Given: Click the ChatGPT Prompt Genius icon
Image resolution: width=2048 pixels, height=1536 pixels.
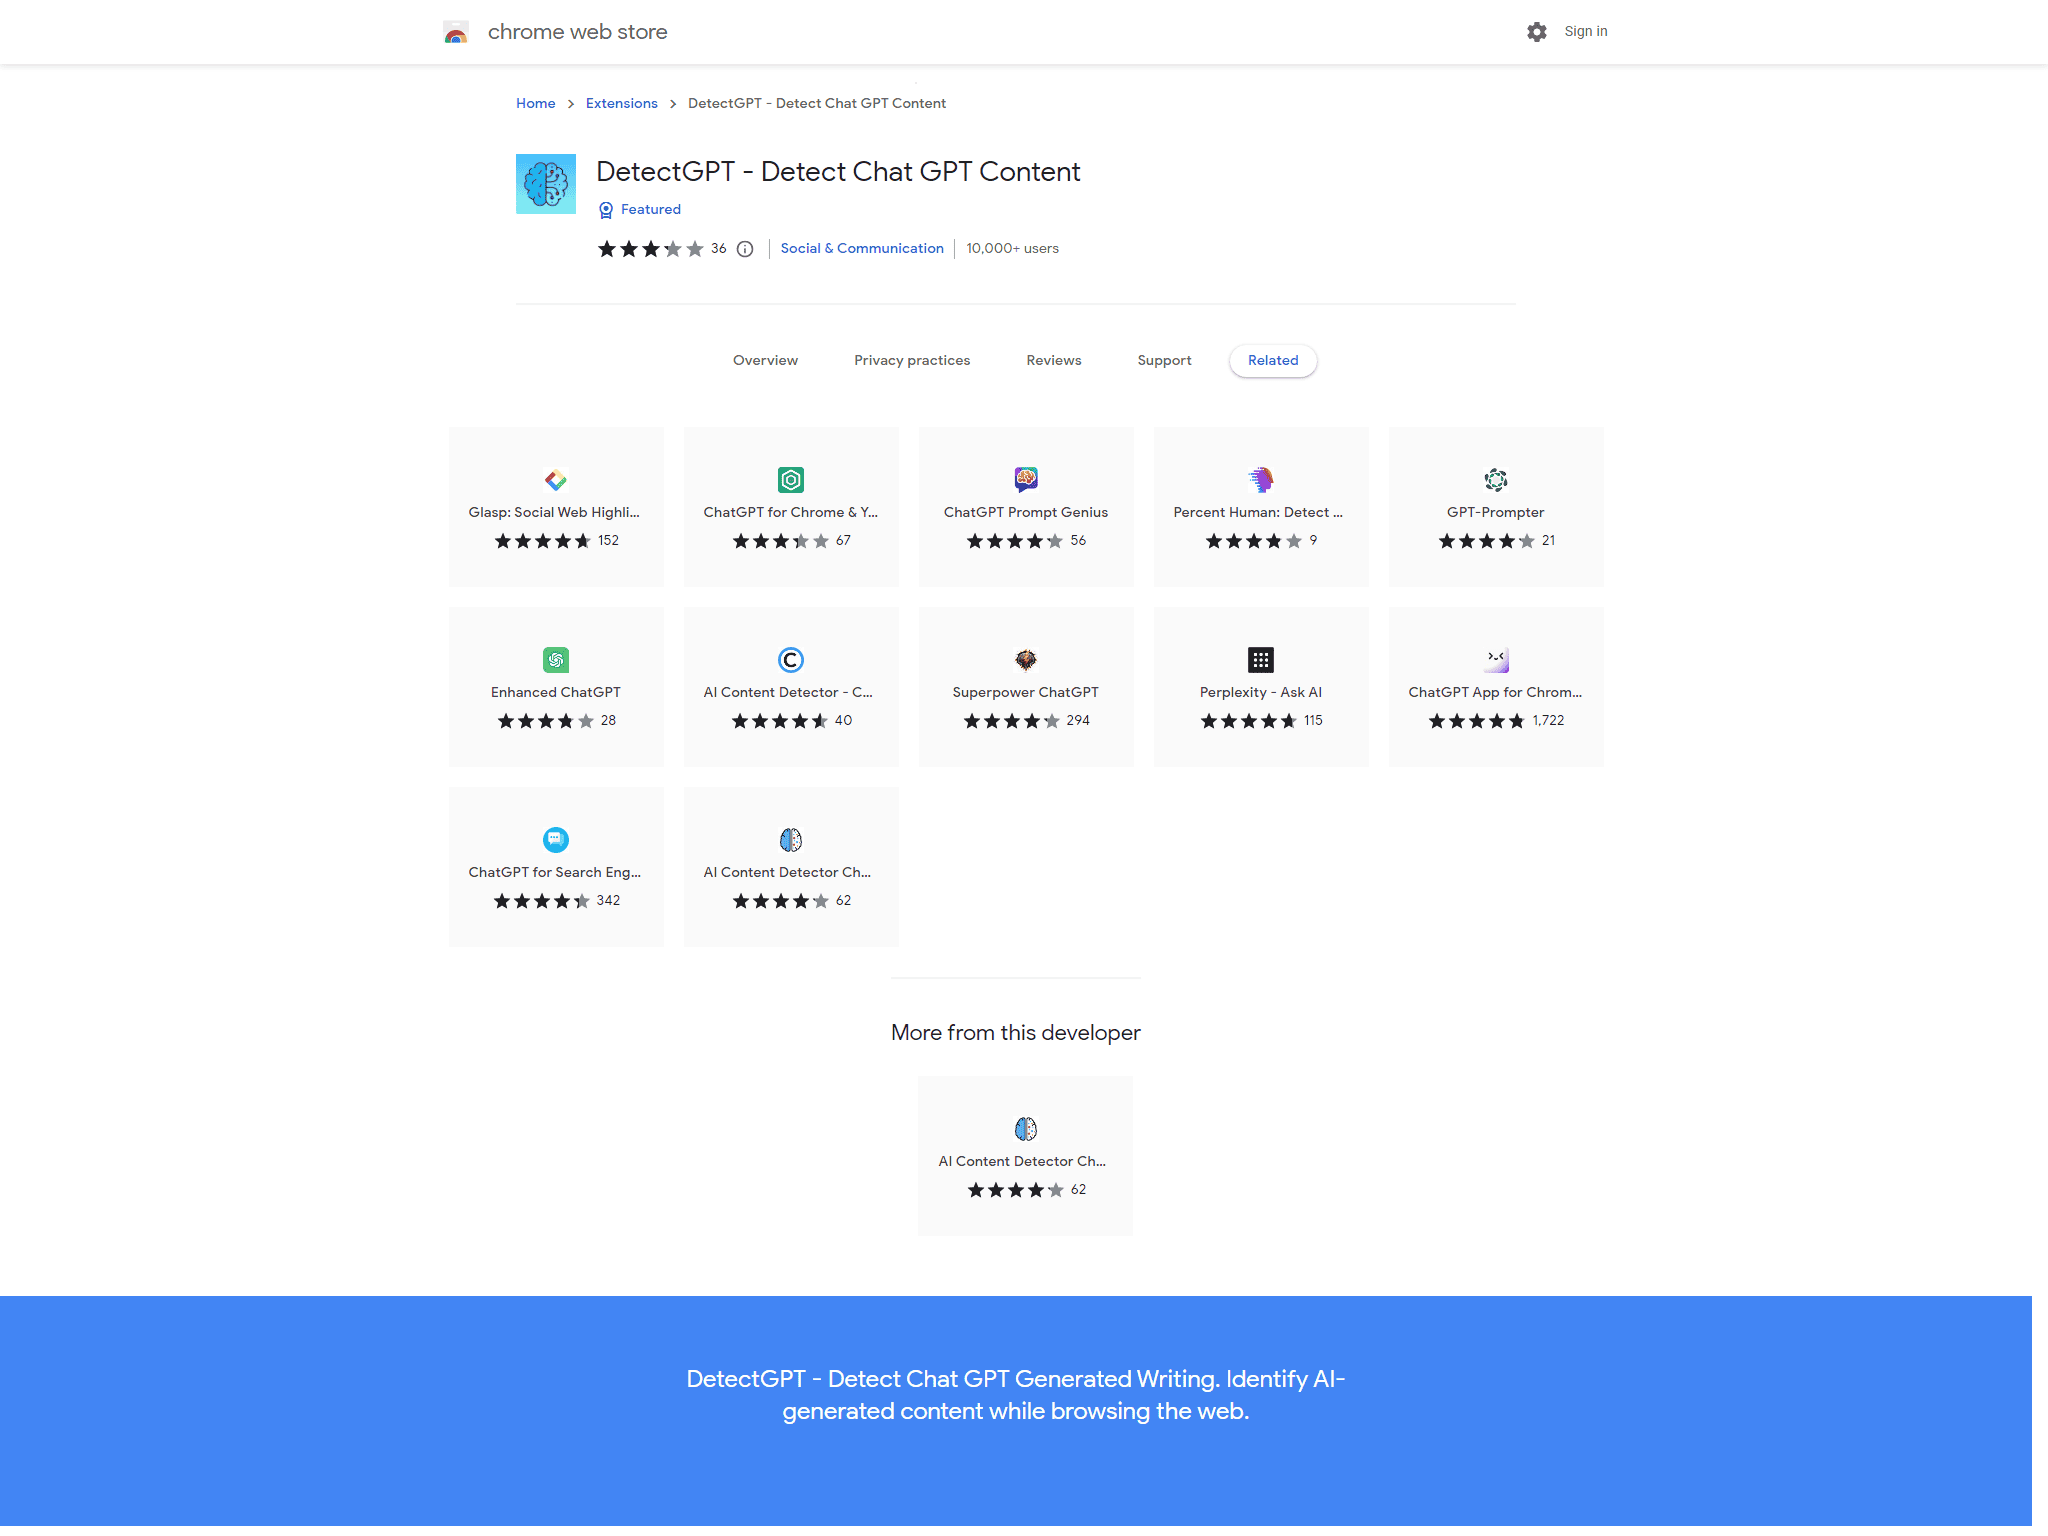Looking at the screenshot, I should (1026, 480).
